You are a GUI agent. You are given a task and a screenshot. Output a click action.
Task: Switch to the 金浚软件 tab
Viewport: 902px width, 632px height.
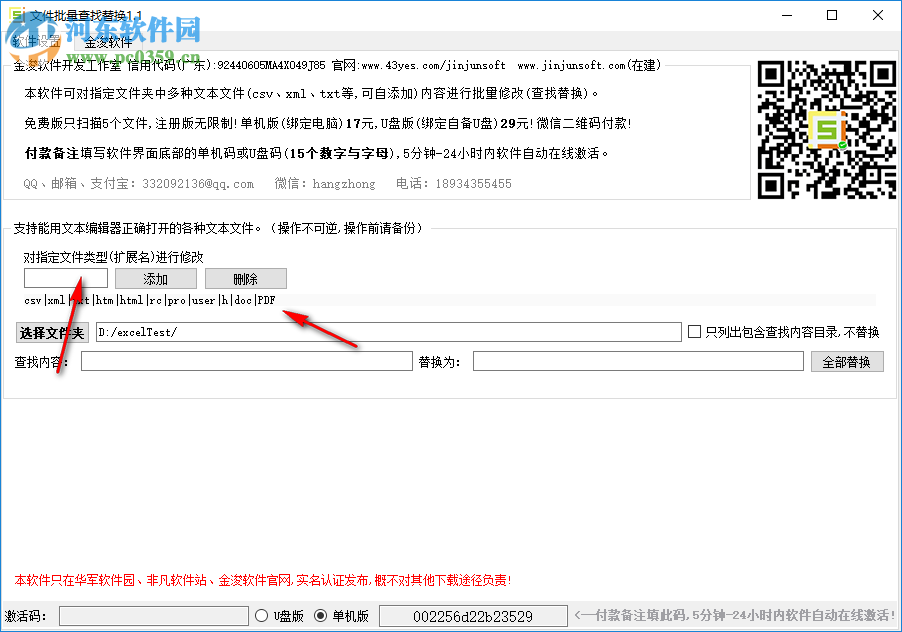108,42
